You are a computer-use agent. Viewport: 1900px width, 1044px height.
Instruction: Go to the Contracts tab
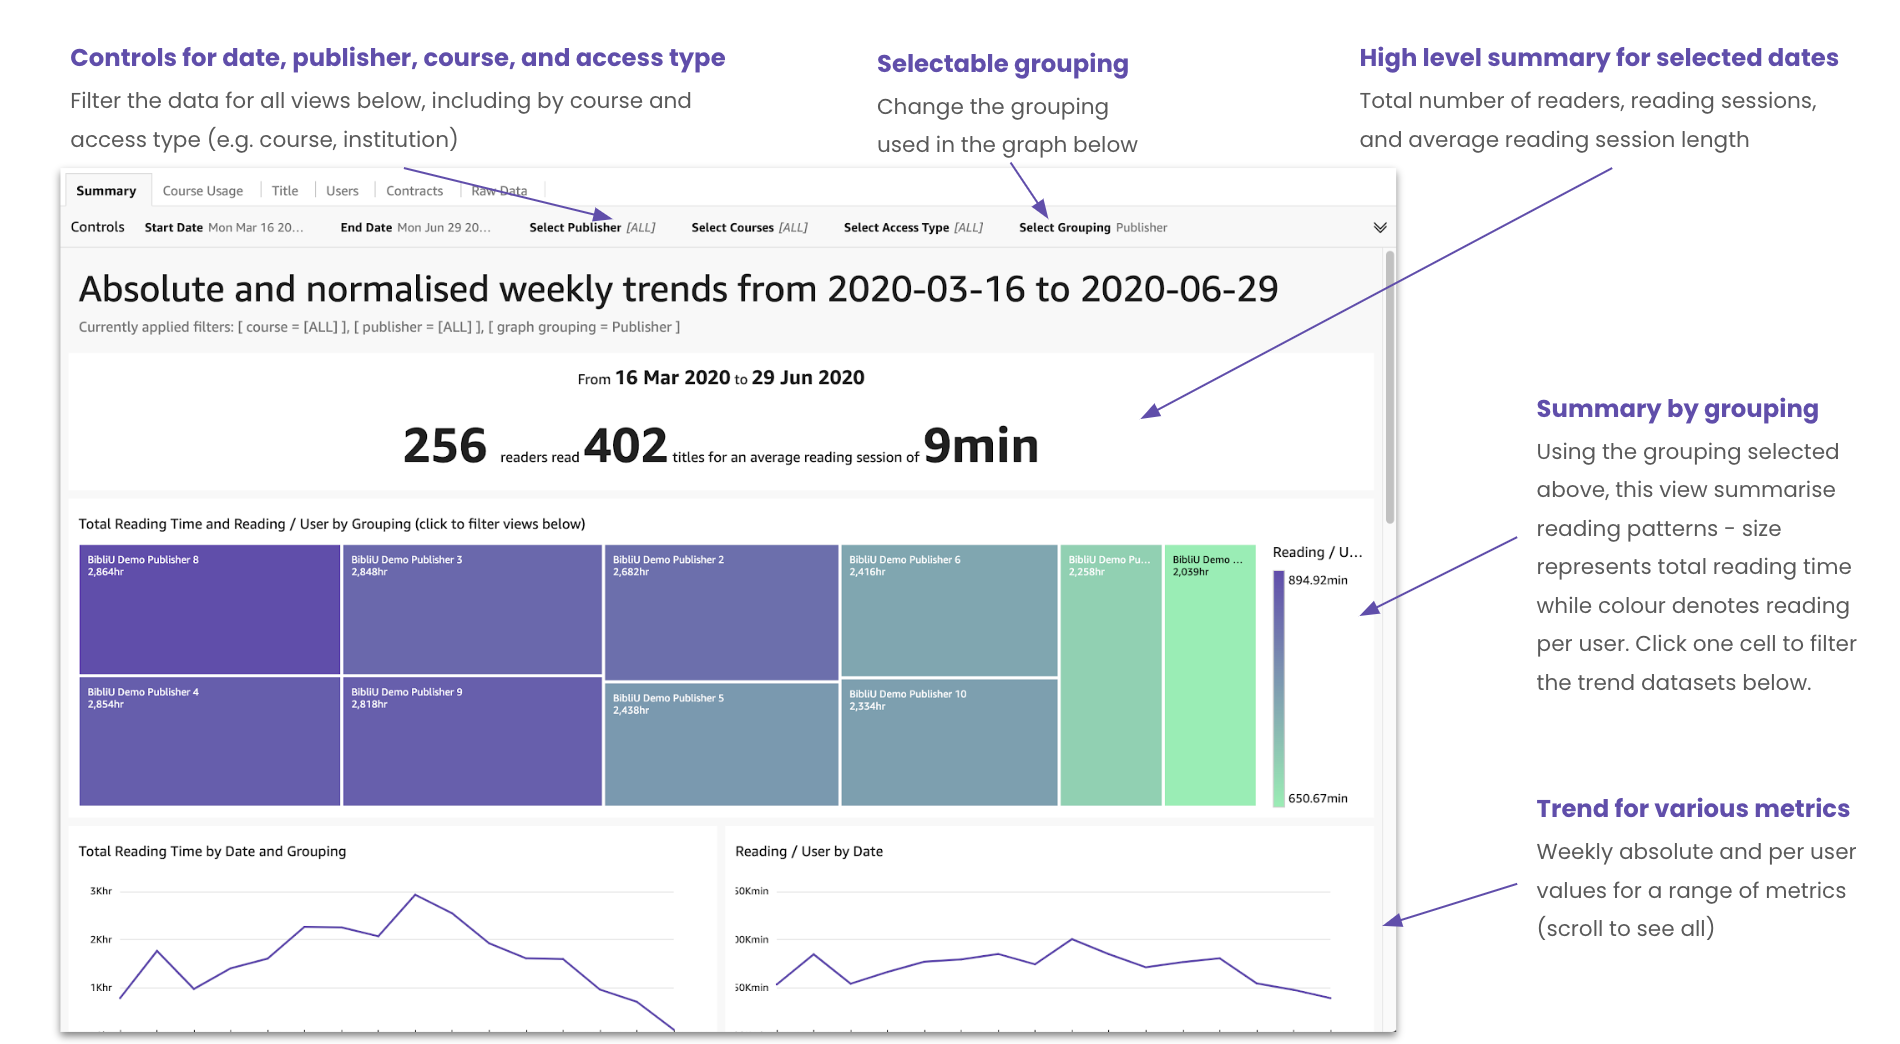click(x=414, y=191)
